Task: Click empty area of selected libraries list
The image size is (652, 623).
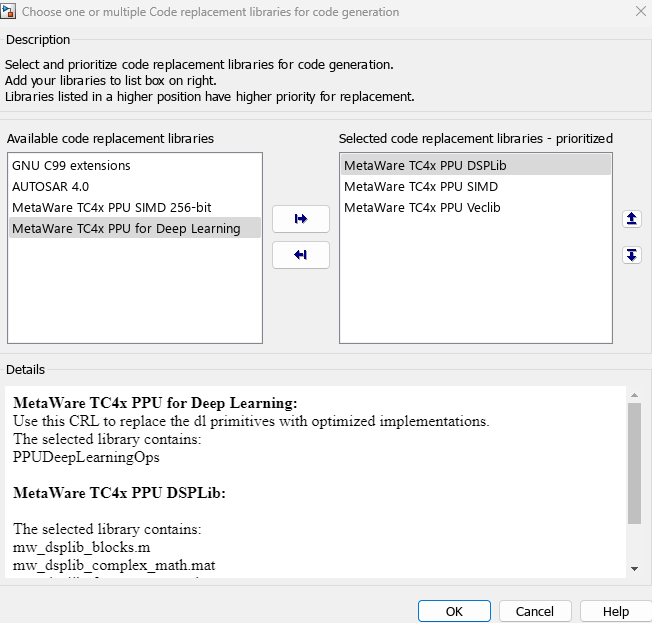Action: pyautogui.click(x=475, y=290)
